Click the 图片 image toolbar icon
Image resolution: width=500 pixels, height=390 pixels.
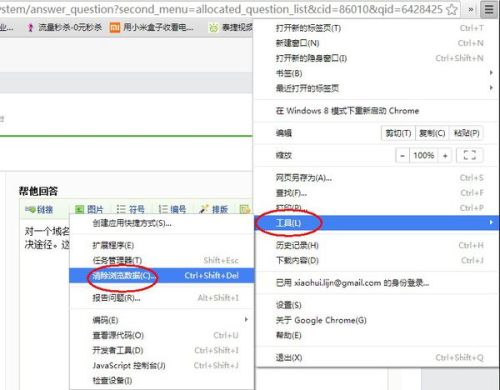(89, 210)
